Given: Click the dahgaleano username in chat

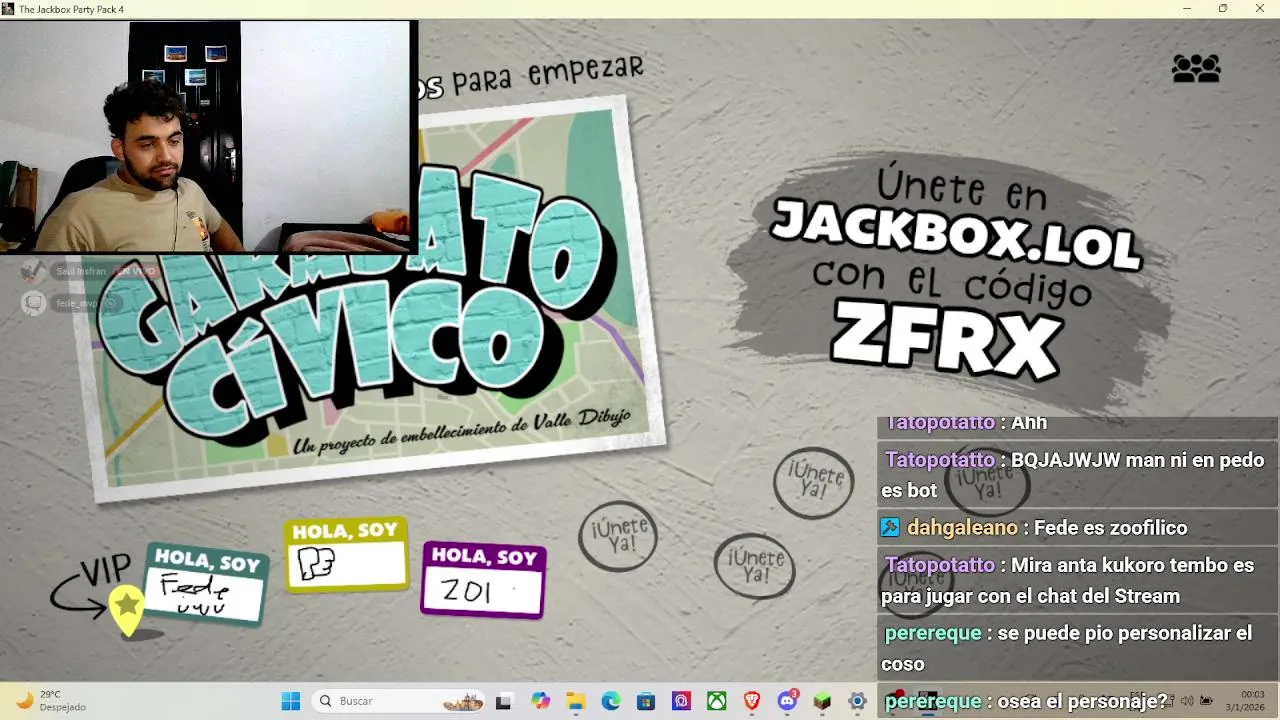Looking at the screenshot, I should tap(962, 528).
